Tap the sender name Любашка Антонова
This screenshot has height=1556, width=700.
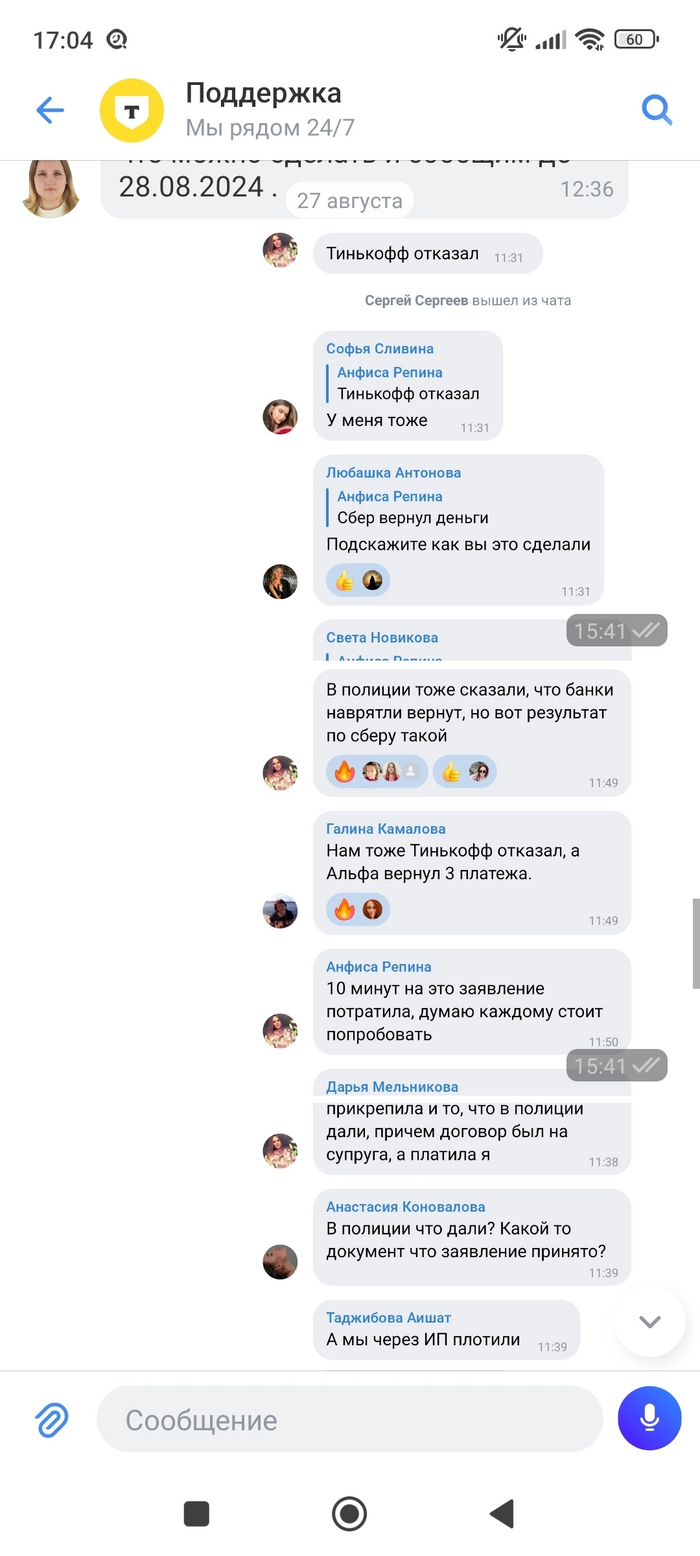click(393, 472)
